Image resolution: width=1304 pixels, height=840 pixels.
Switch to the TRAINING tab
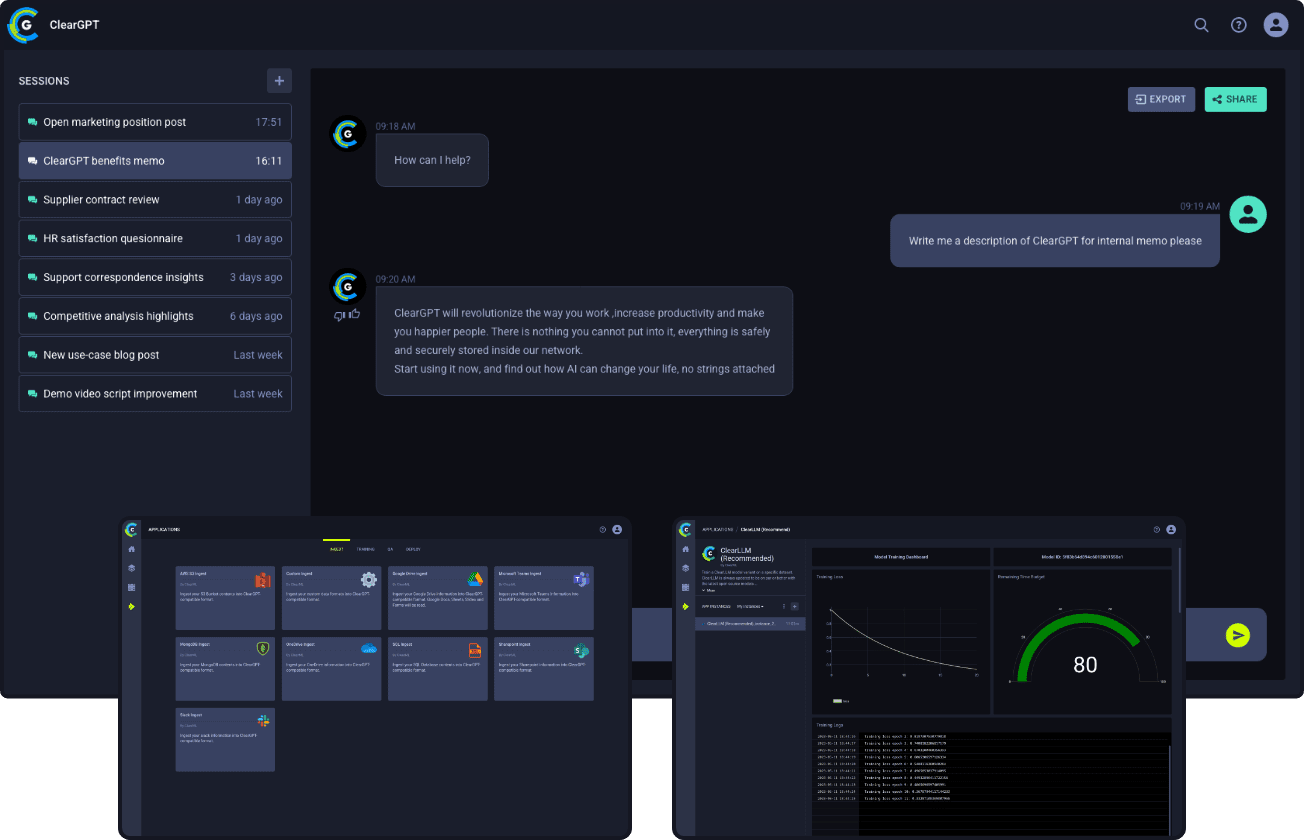[x=365, y=549]
